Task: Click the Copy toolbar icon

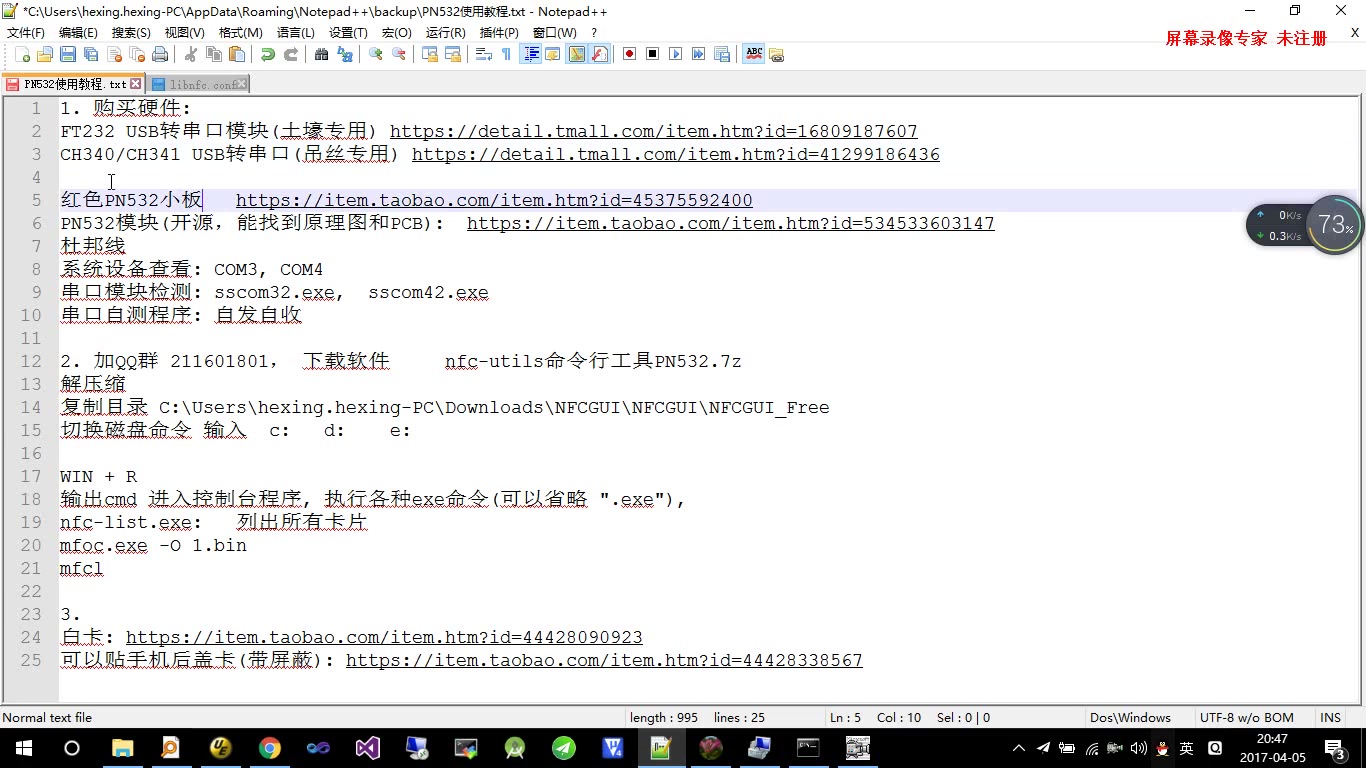Action: tap(214, 54)
